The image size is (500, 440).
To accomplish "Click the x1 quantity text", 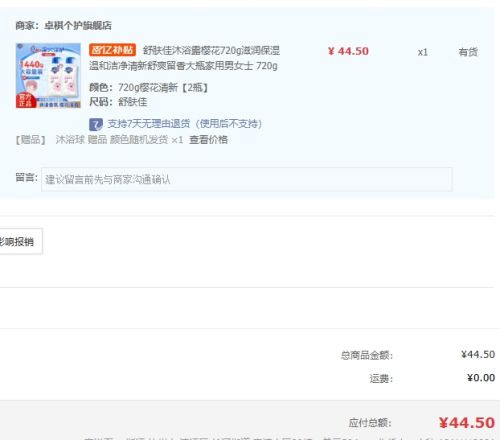I will click(422, 52).
